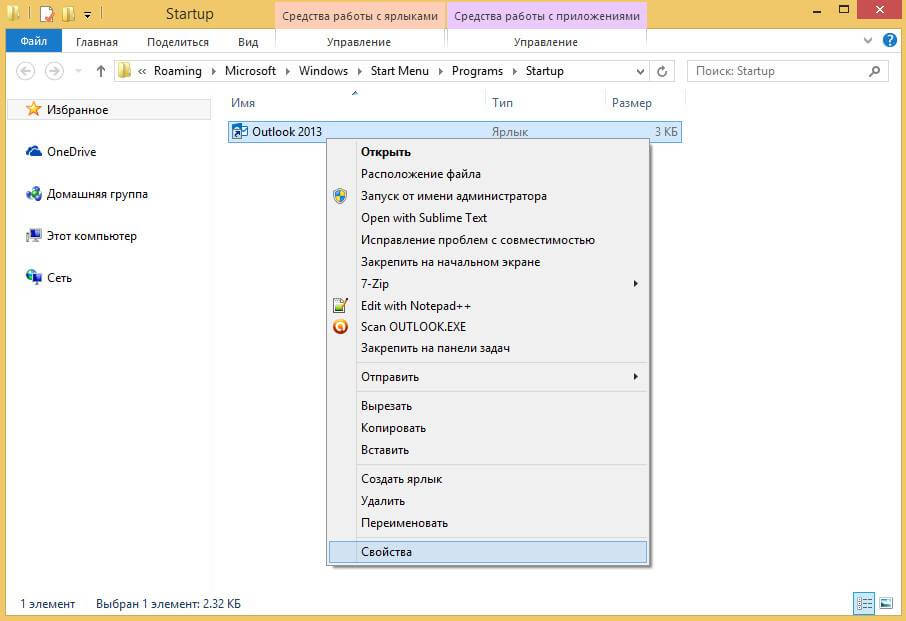The width and height of the screenshot is (906, 621).
Task: Expand the ribbon with the chevron arrow
Action: click(x=867, y=42)
